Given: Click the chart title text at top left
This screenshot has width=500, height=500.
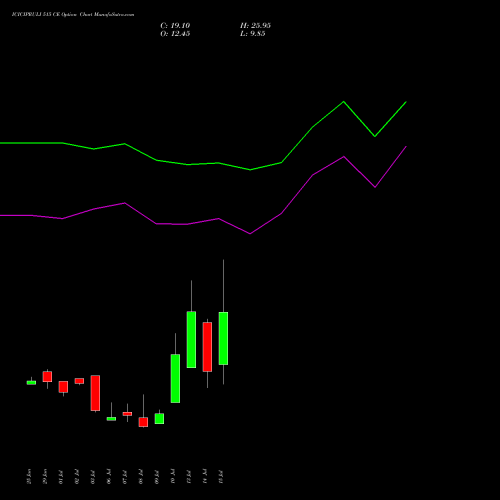Looking at the screenshot, I should [73, 15].
